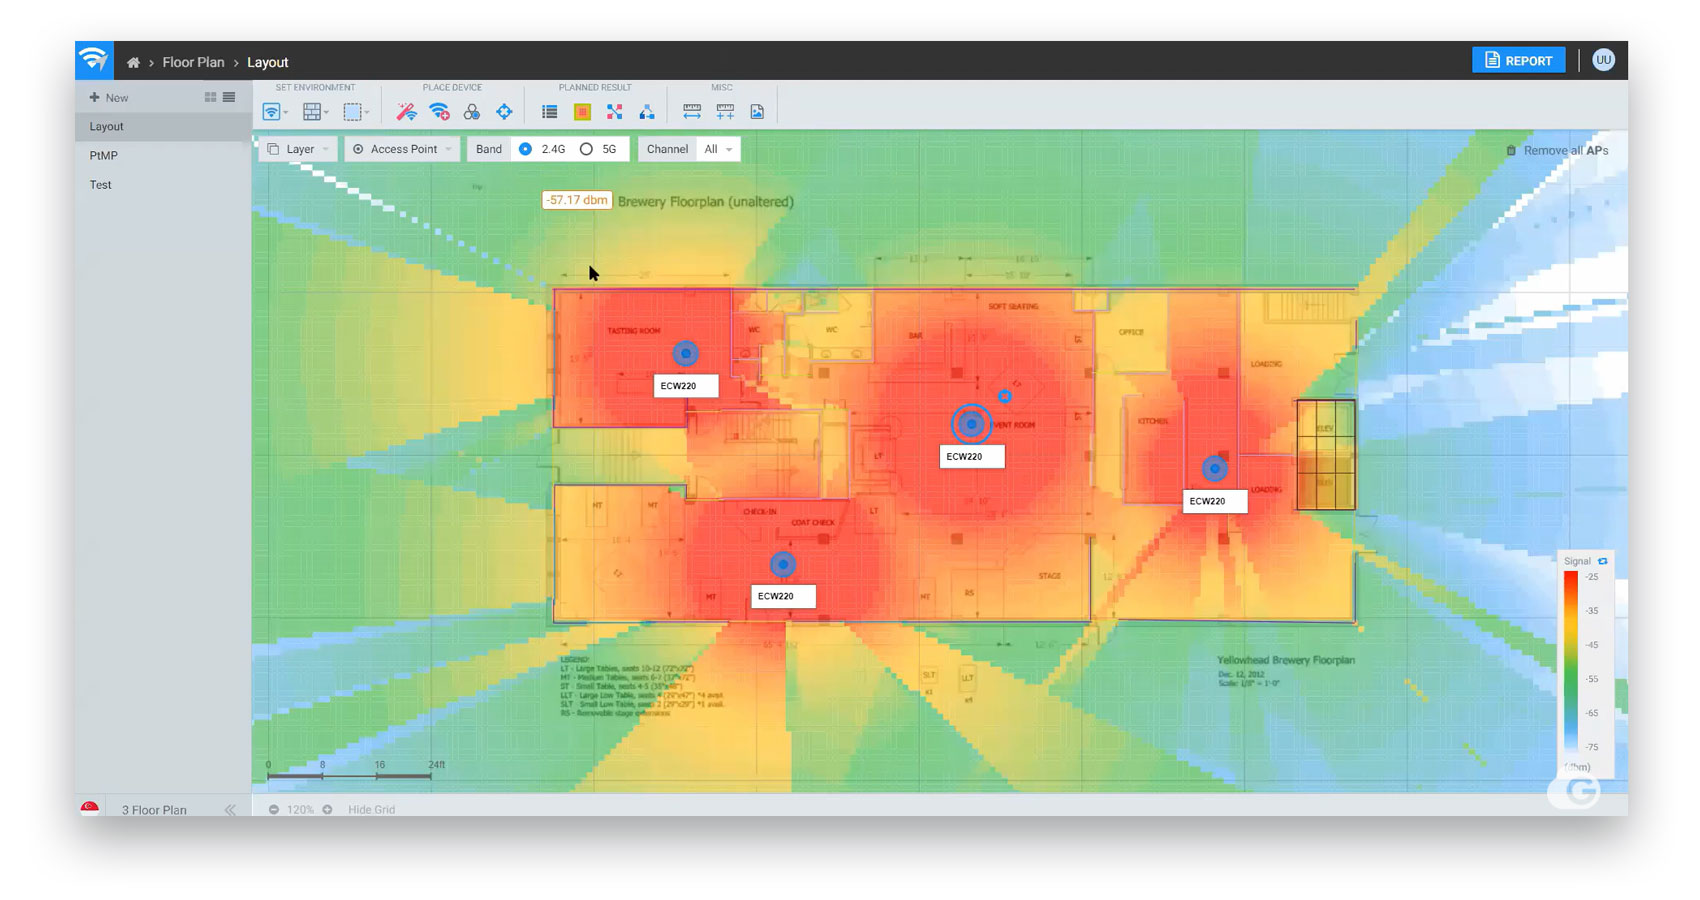This screenshot has height=900, width=1700.
Task: Open the Channel All dropdown
Action: tap(717, 149)
